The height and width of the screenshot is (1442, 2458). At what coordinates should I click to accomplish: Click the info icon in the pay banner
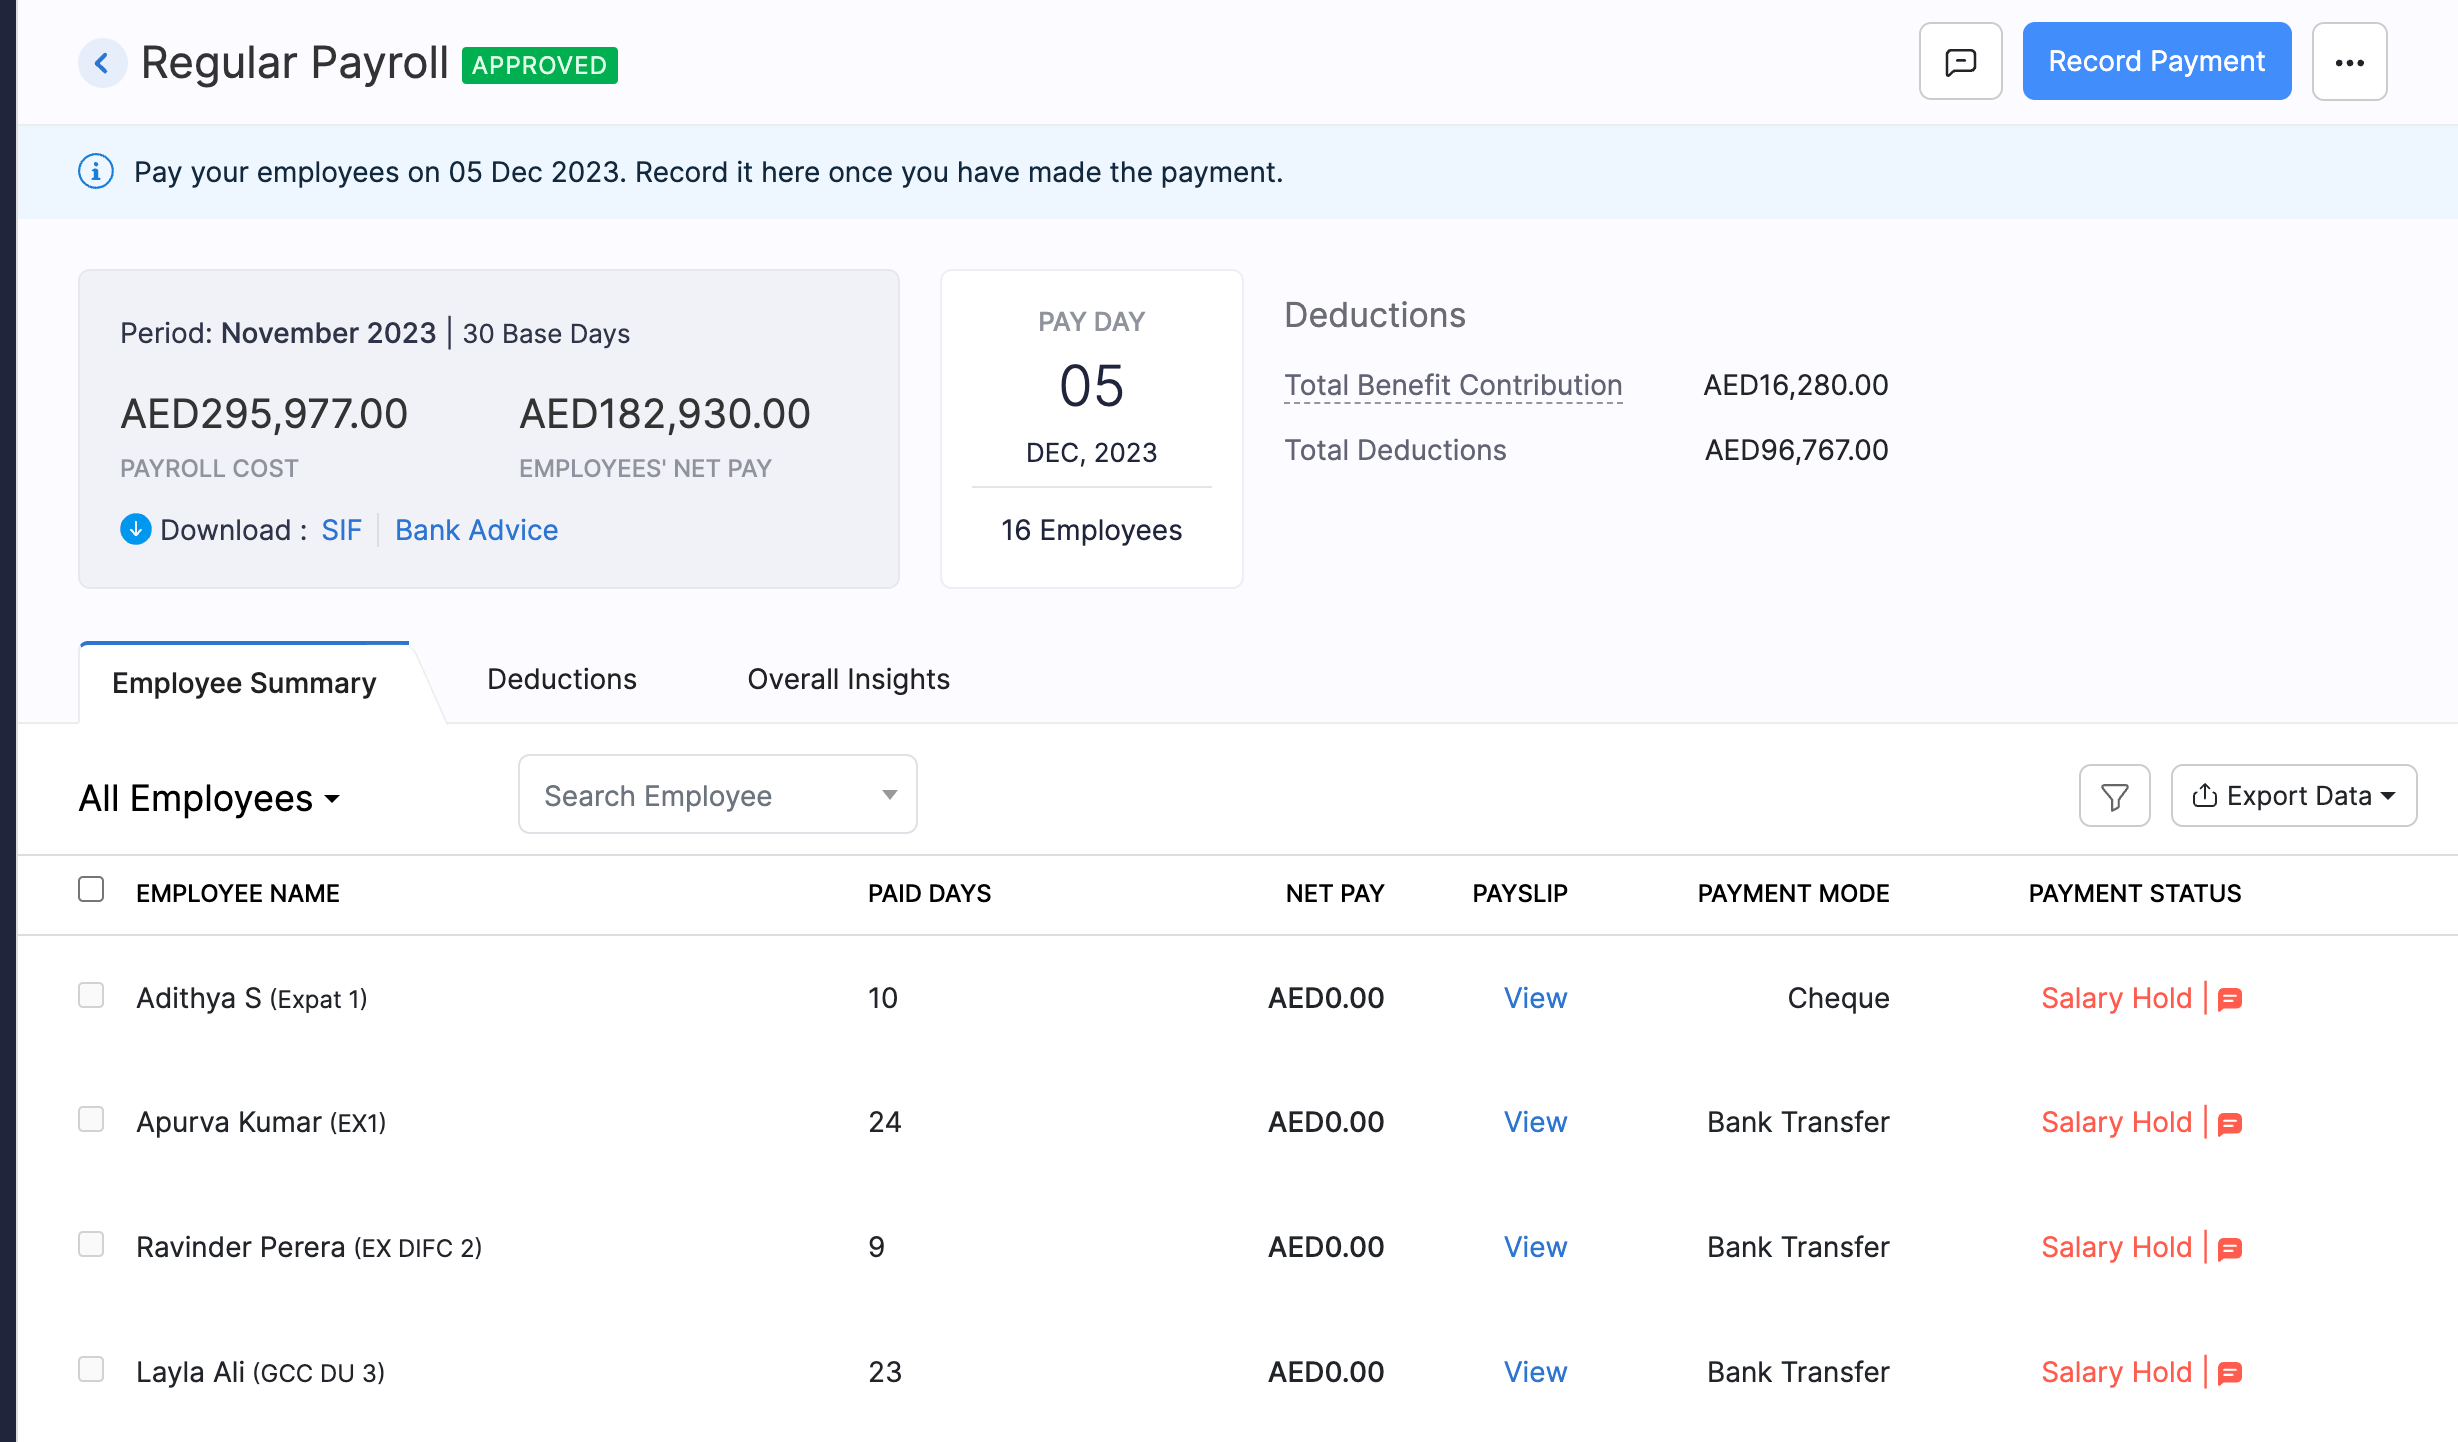(96, 172)
